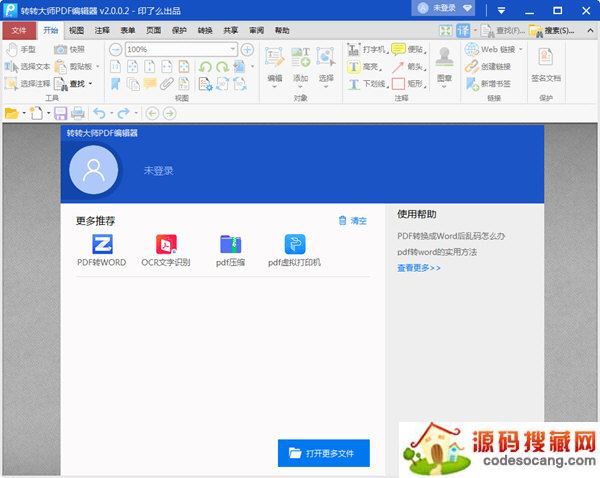Rotate the view clockwise
The height and width of the screenshot is (478, 600).
(222, 67)
